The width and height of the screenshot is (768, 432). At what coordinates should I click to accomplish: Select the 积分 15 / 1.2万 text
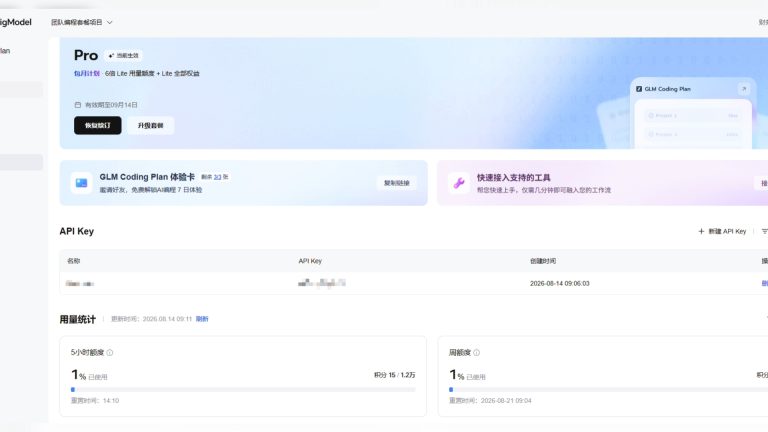coord(394,375)
